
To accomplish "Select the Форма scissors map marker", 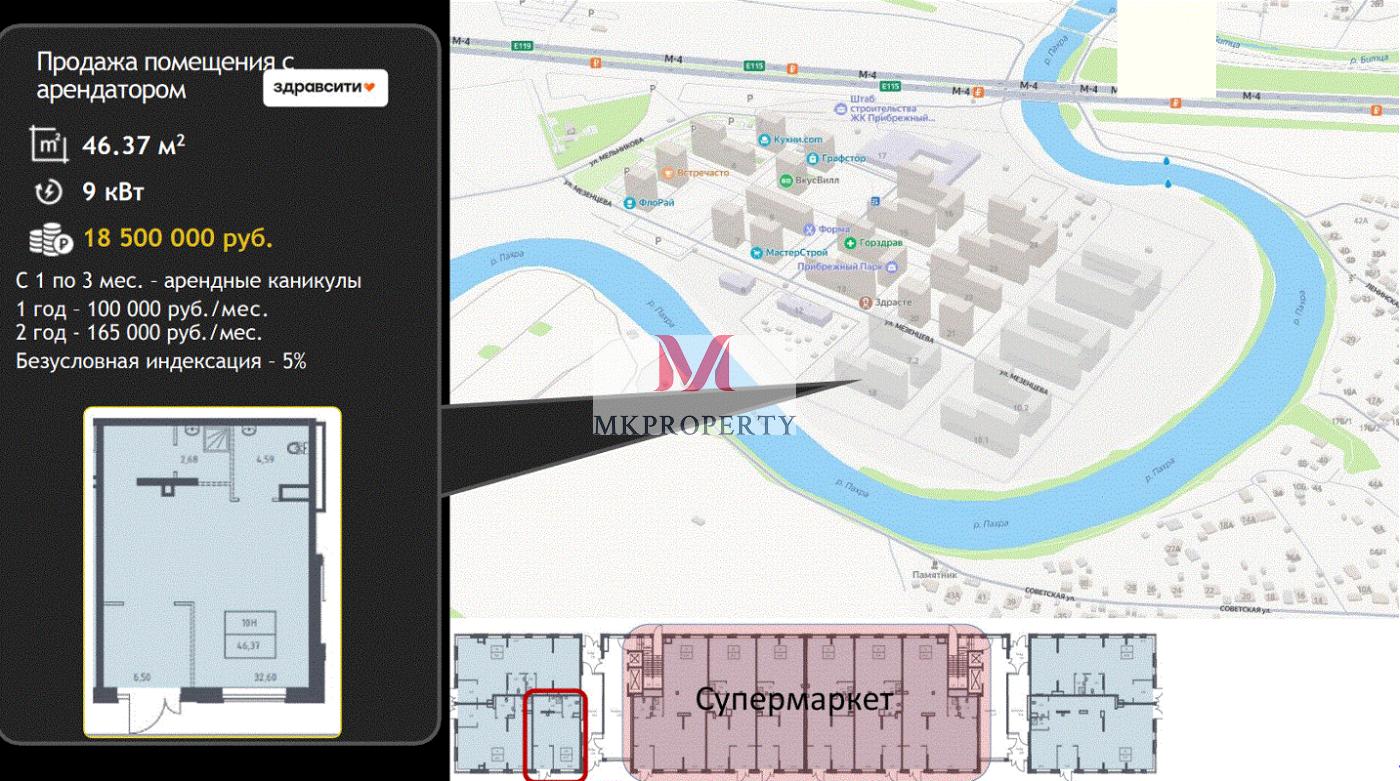I will pos(808,227).
